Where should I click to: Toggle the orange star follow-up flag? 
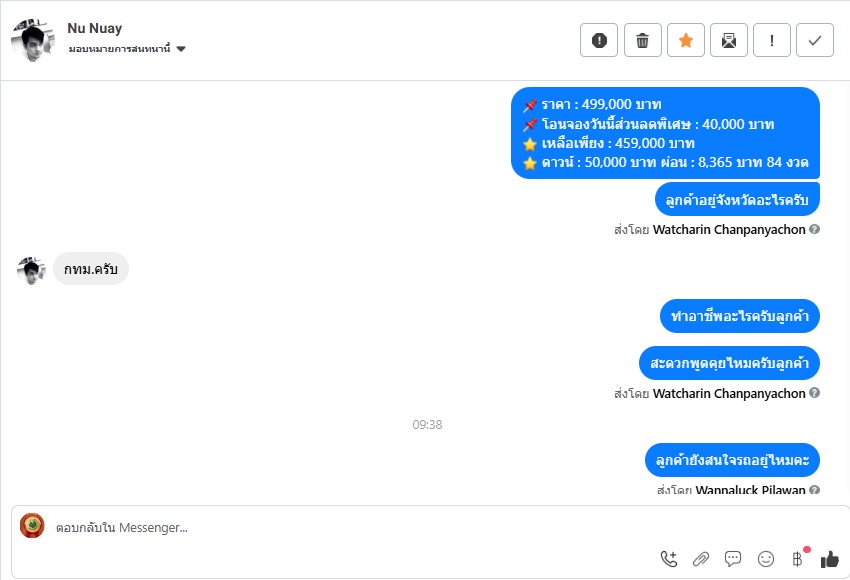[686, 40]
